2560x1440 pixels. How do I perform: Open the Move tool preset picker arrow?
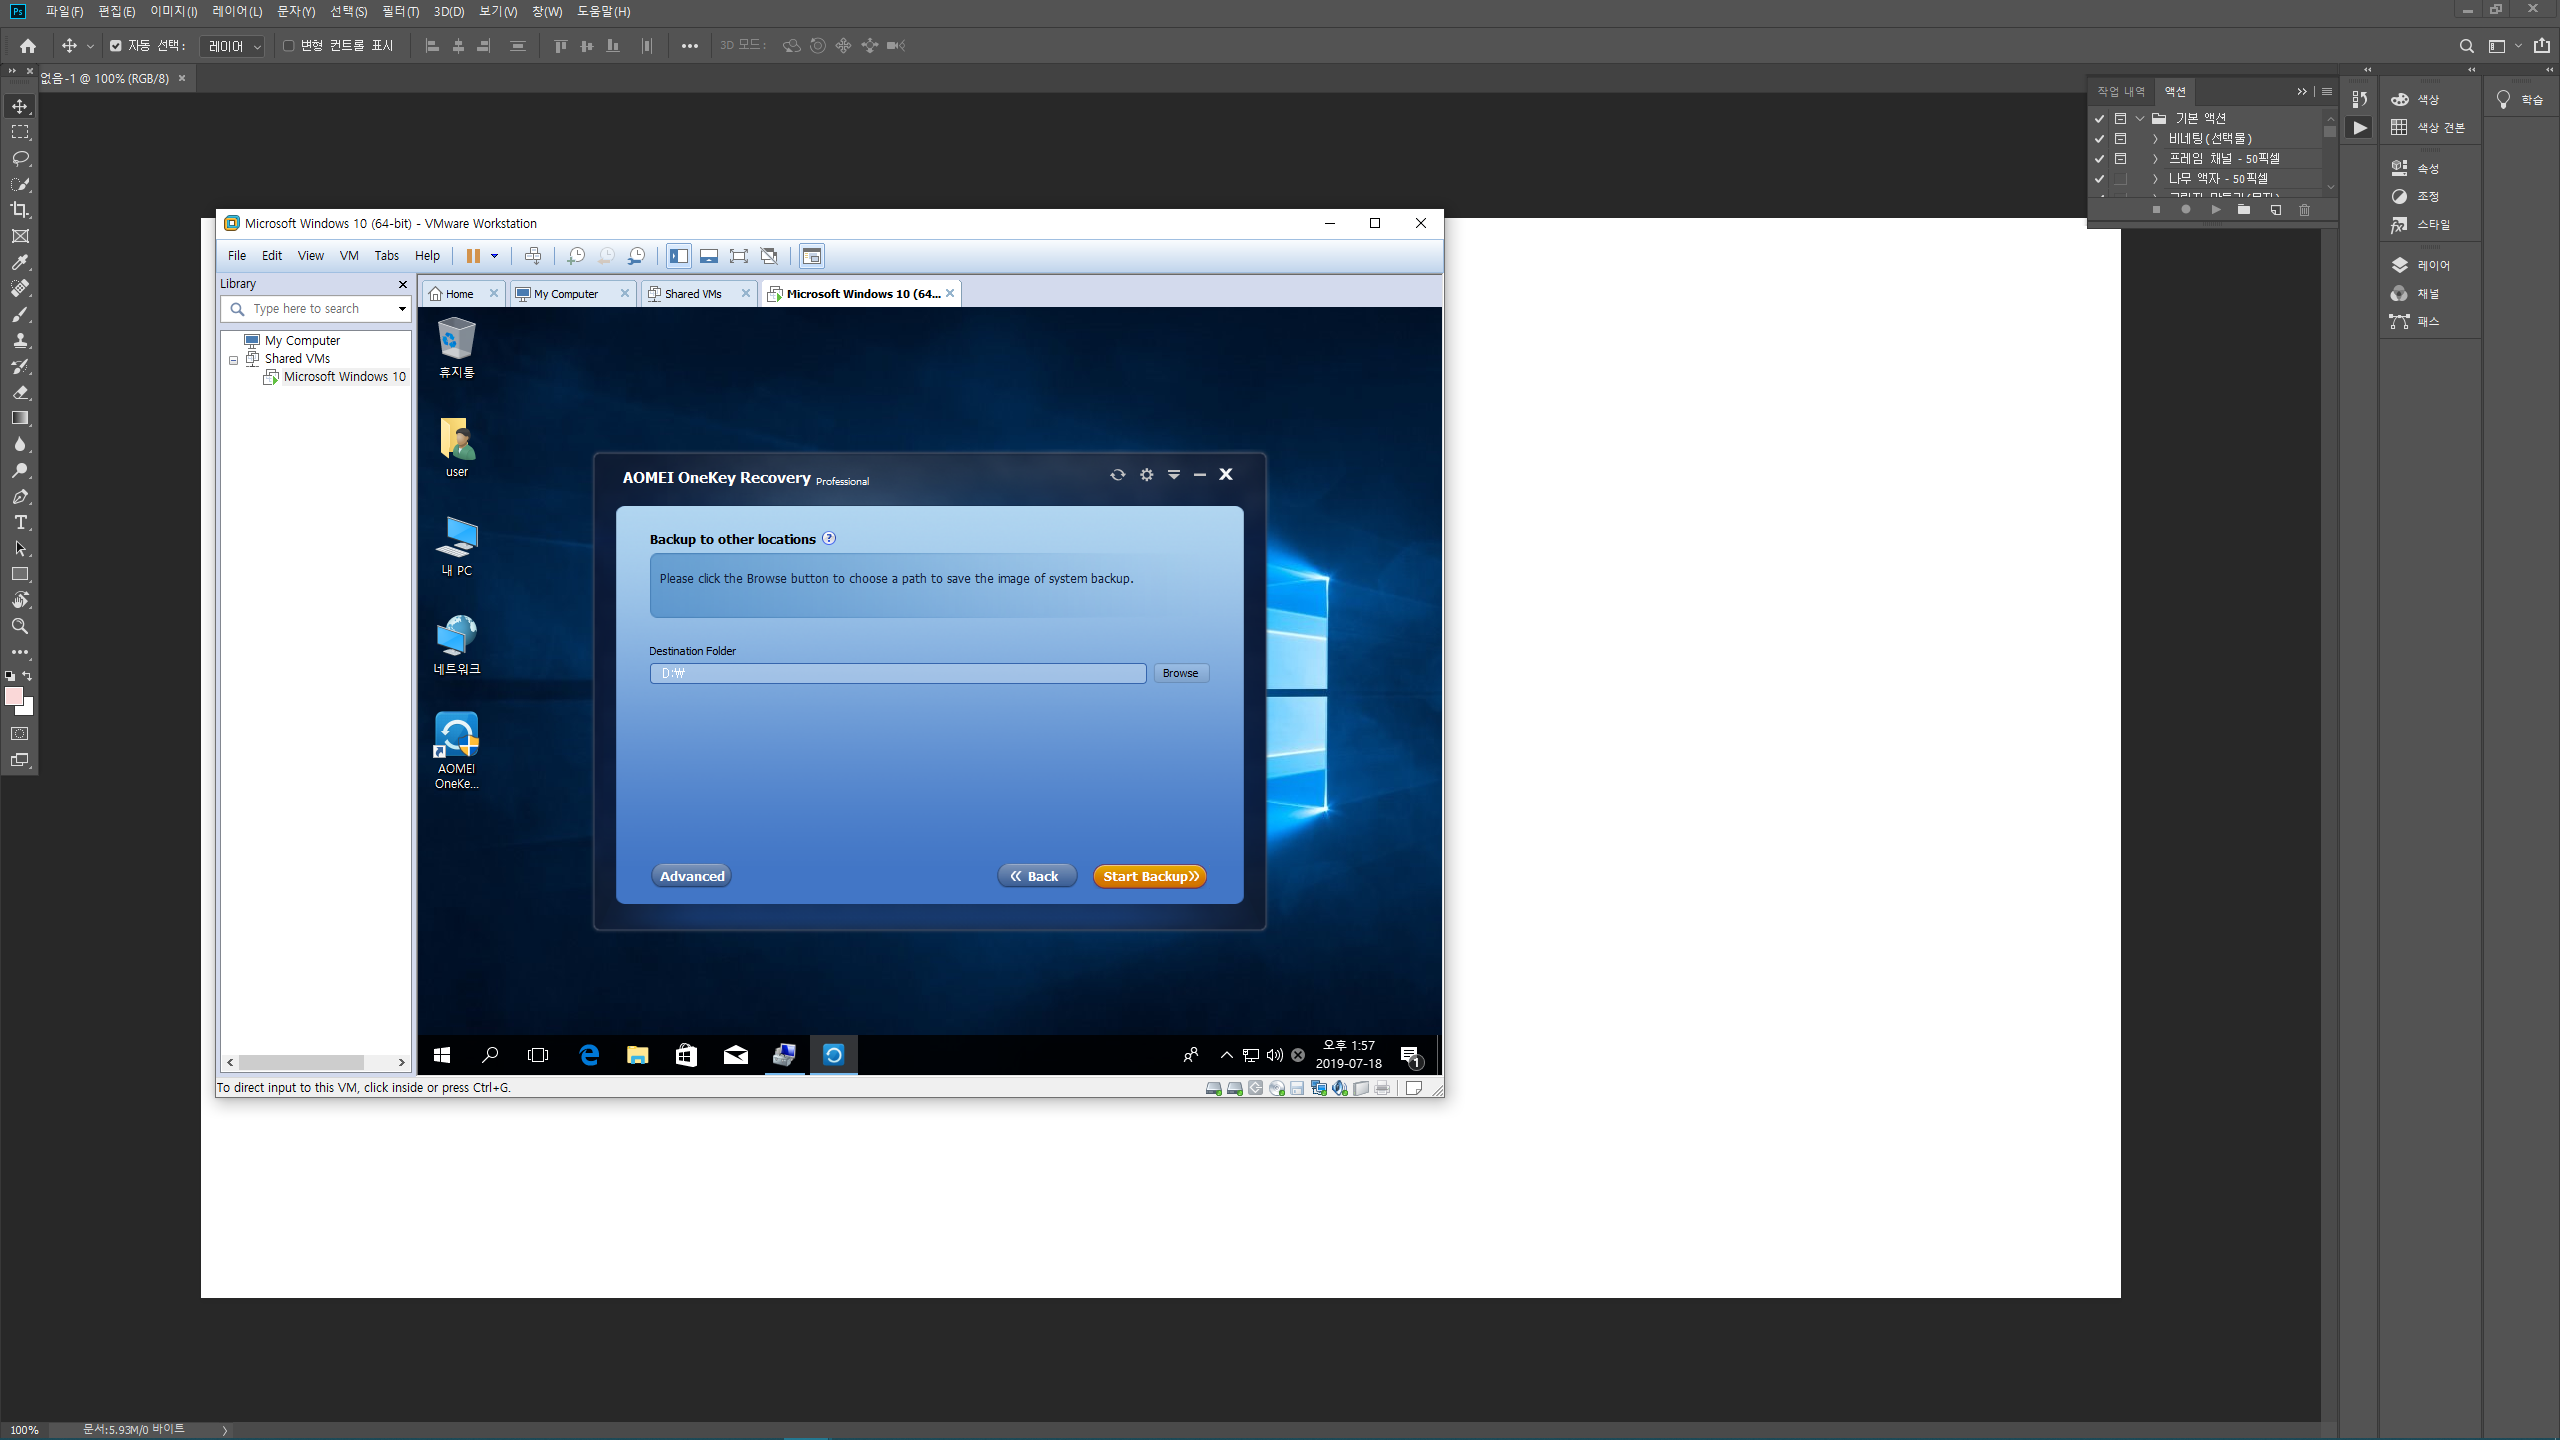point(90,46)
